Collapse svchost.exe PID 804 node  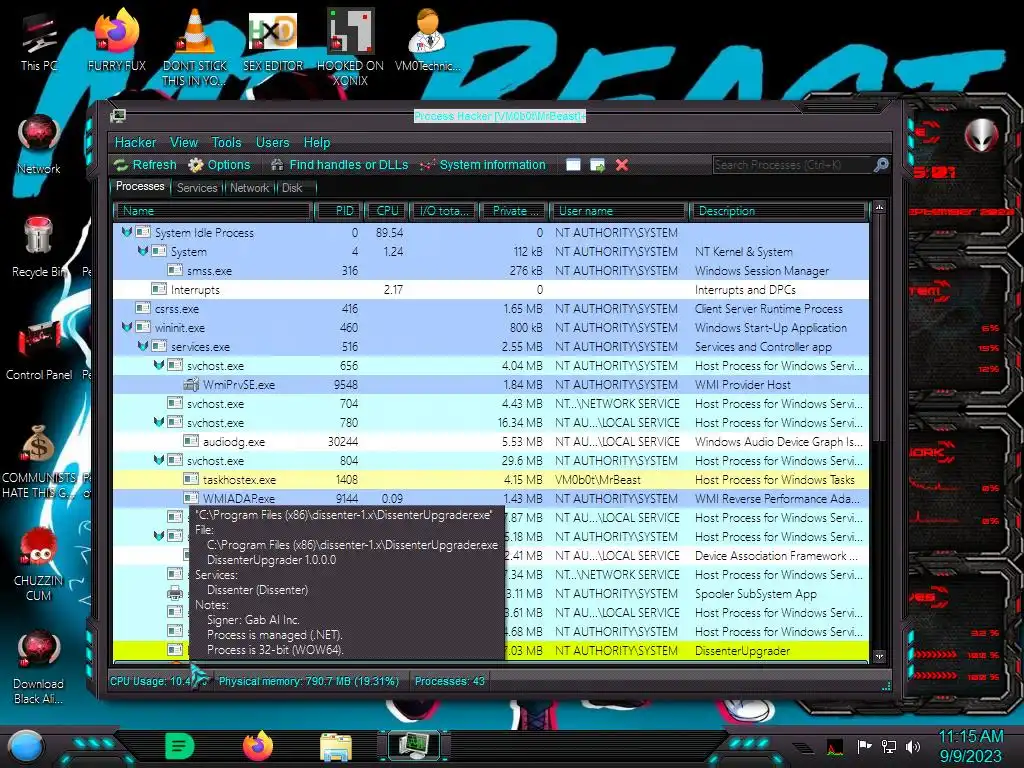[x=159, y=459]
